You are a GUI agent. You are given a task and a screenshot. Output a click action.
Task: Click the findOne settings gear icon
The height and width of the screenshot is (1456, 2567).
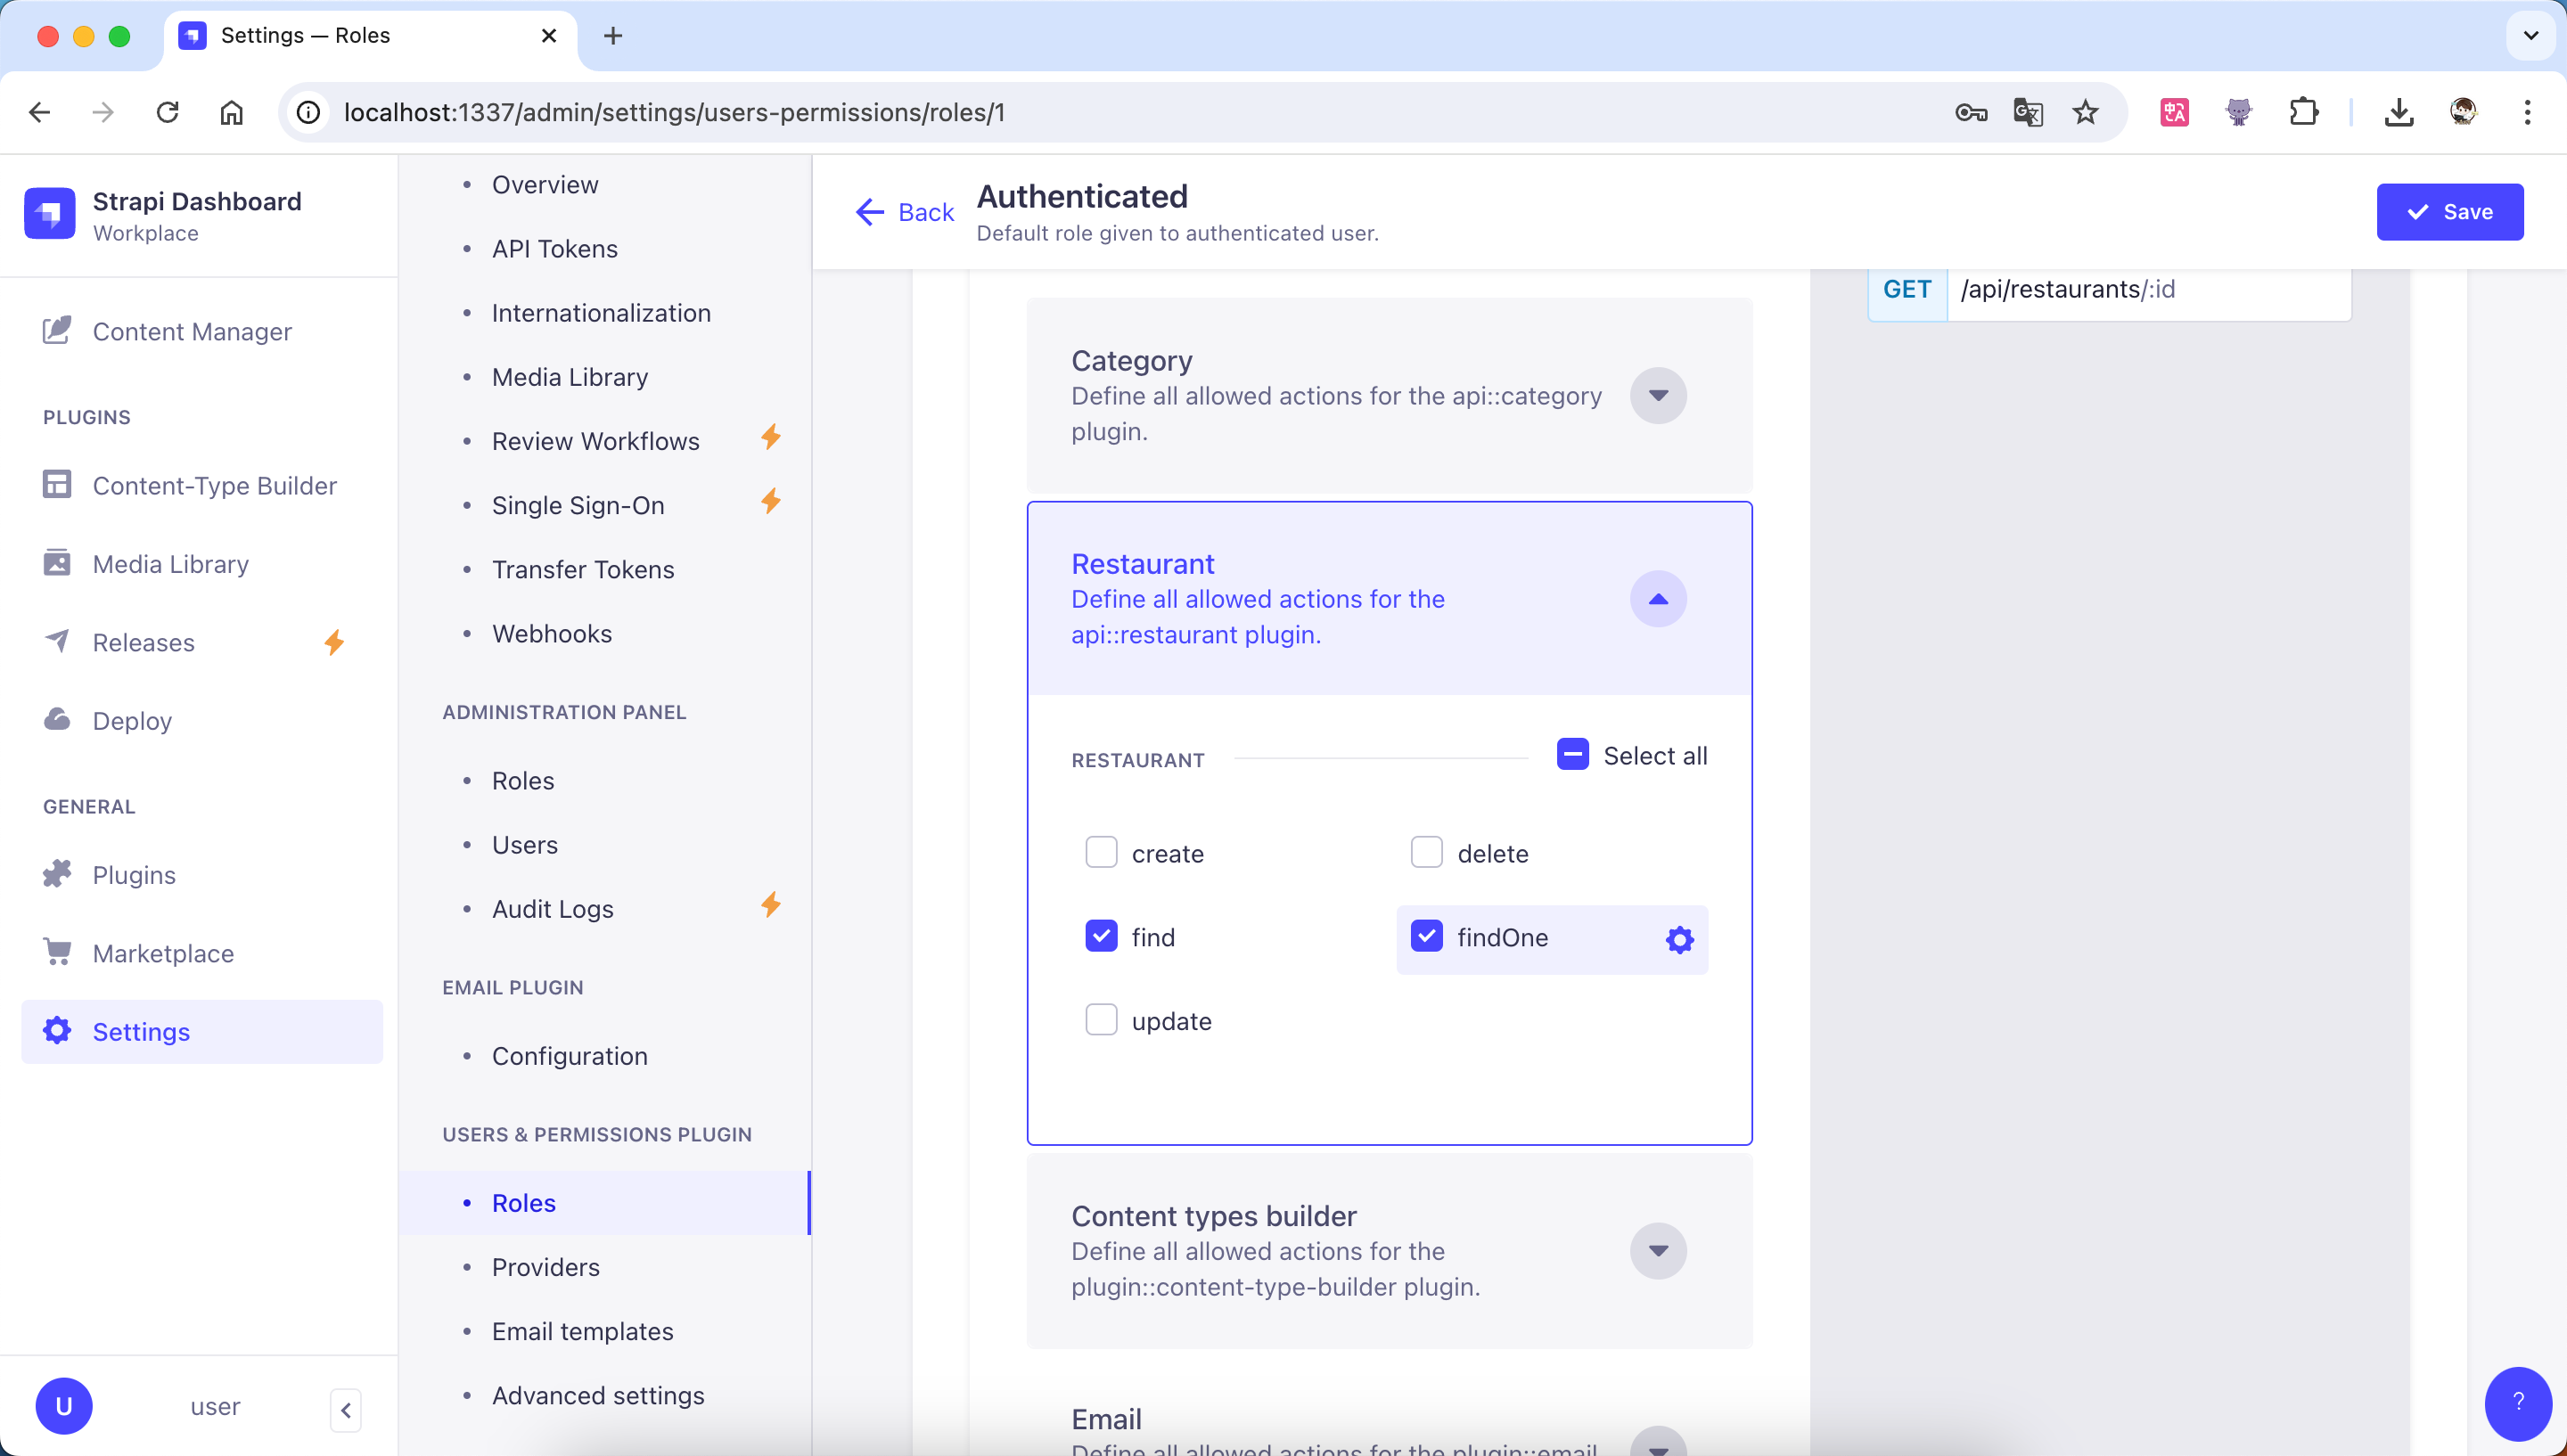[1678, 937]
